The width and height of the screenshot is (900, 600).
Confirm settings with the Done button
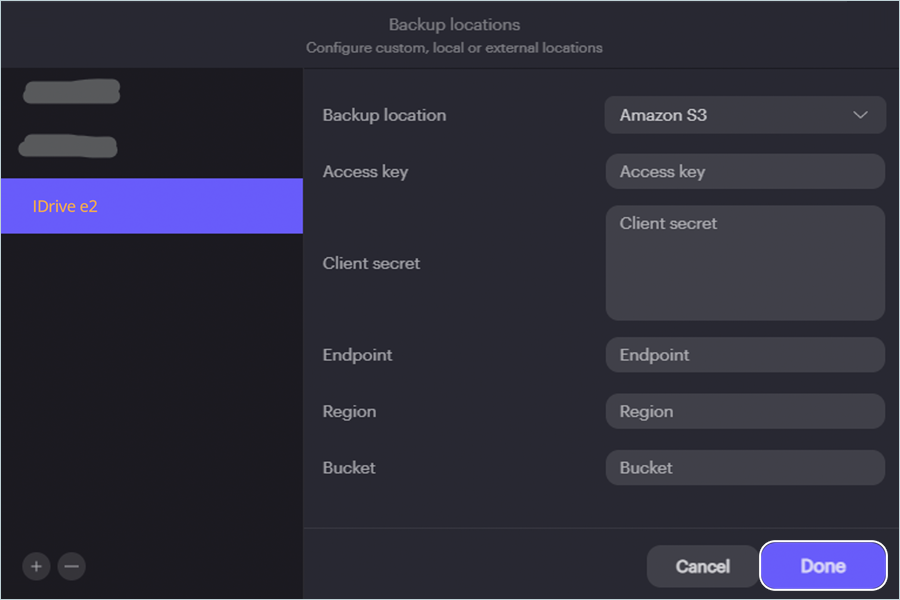tap(823, 566)
